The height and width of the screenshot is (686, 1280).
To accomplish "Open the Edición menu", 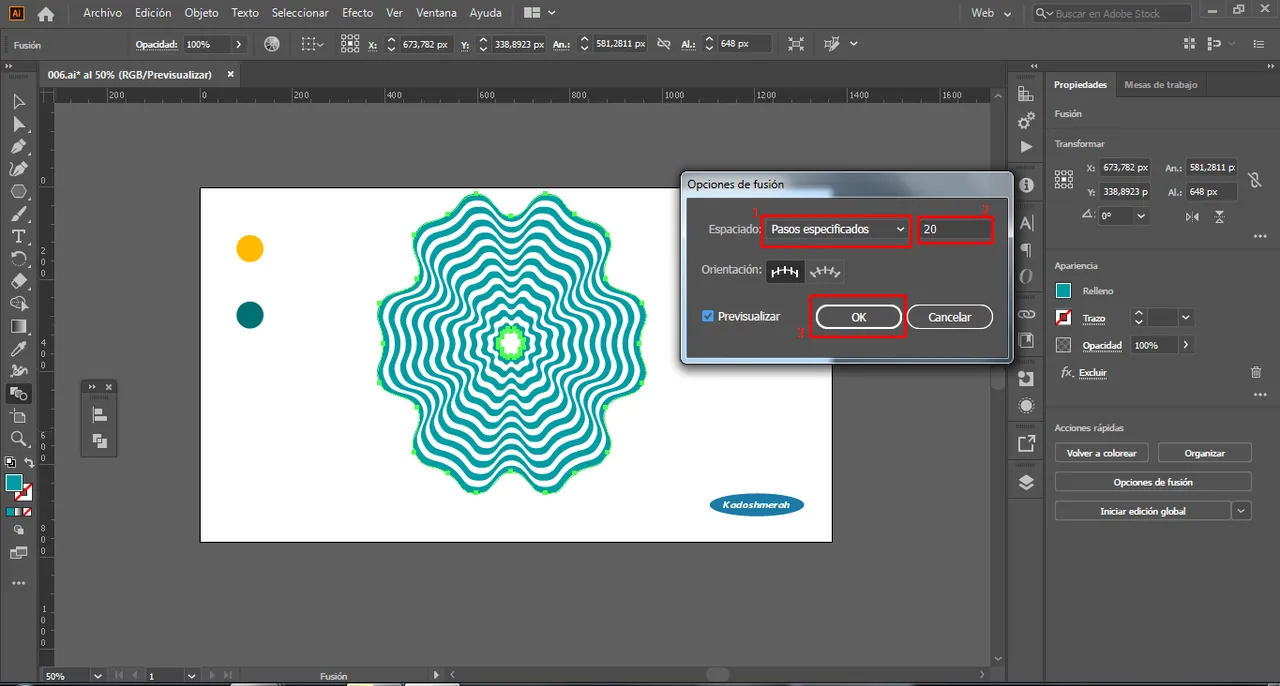I will coord(153,13).
